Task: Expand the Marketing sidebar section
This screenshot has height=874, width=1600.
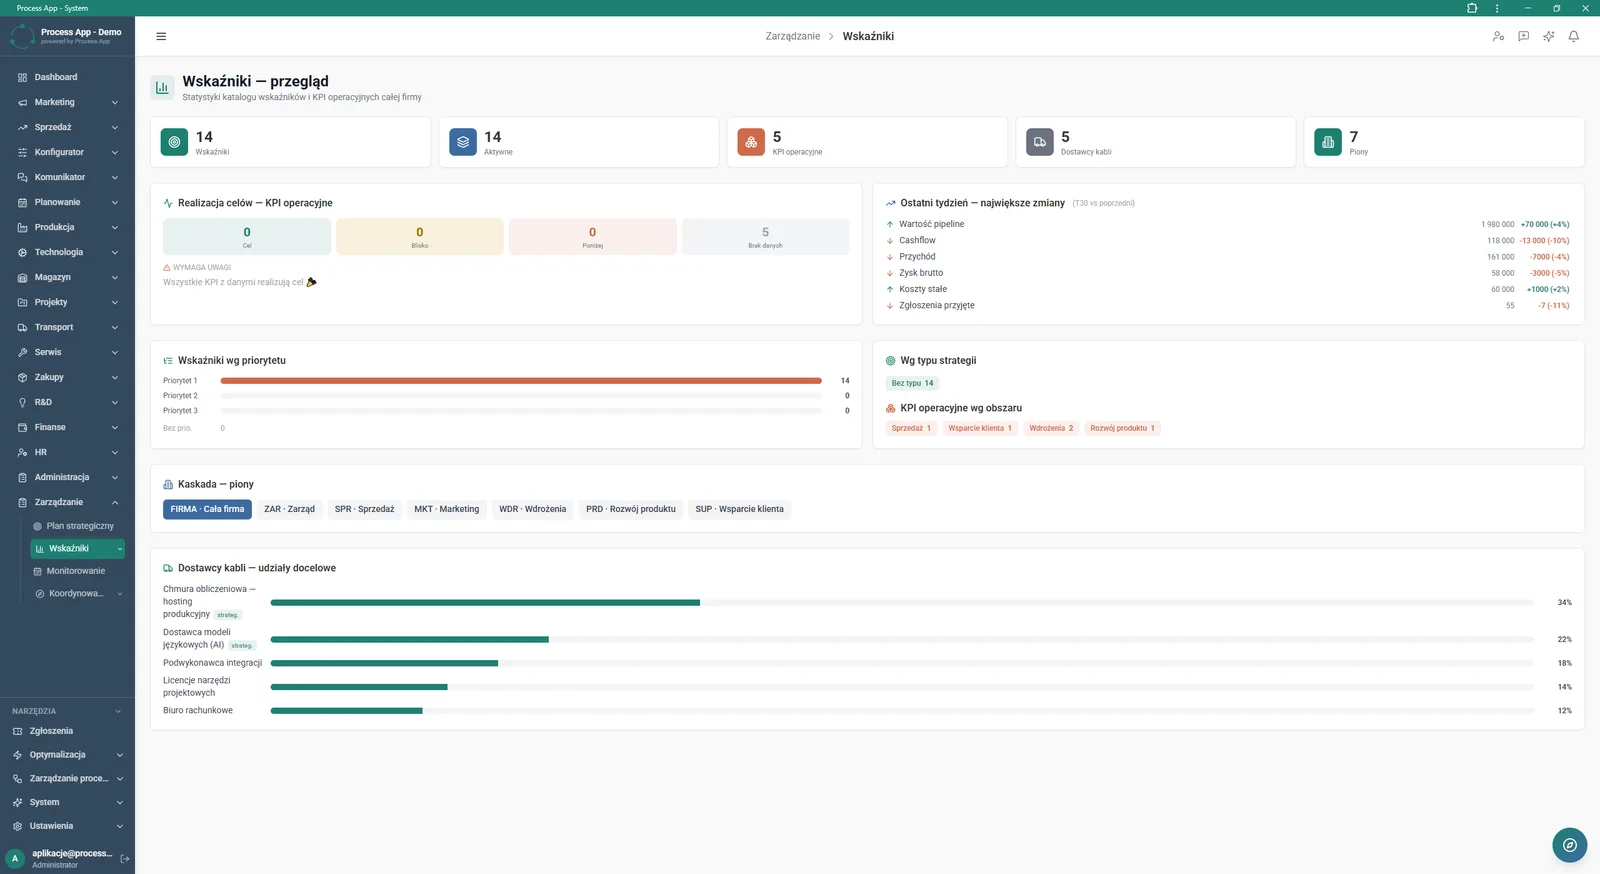Action: click(67, 102)
